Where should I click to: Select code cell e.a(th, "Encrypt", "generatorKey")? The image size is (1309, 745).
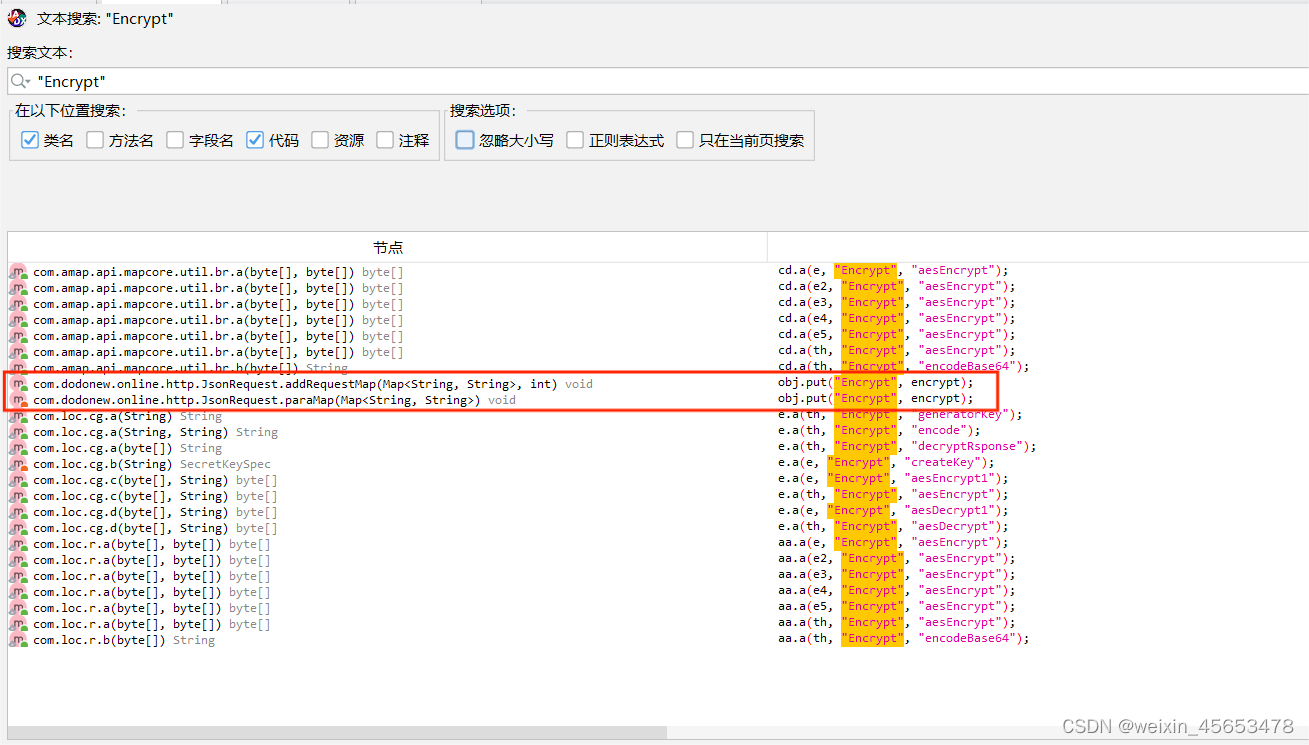coord(900,414)
